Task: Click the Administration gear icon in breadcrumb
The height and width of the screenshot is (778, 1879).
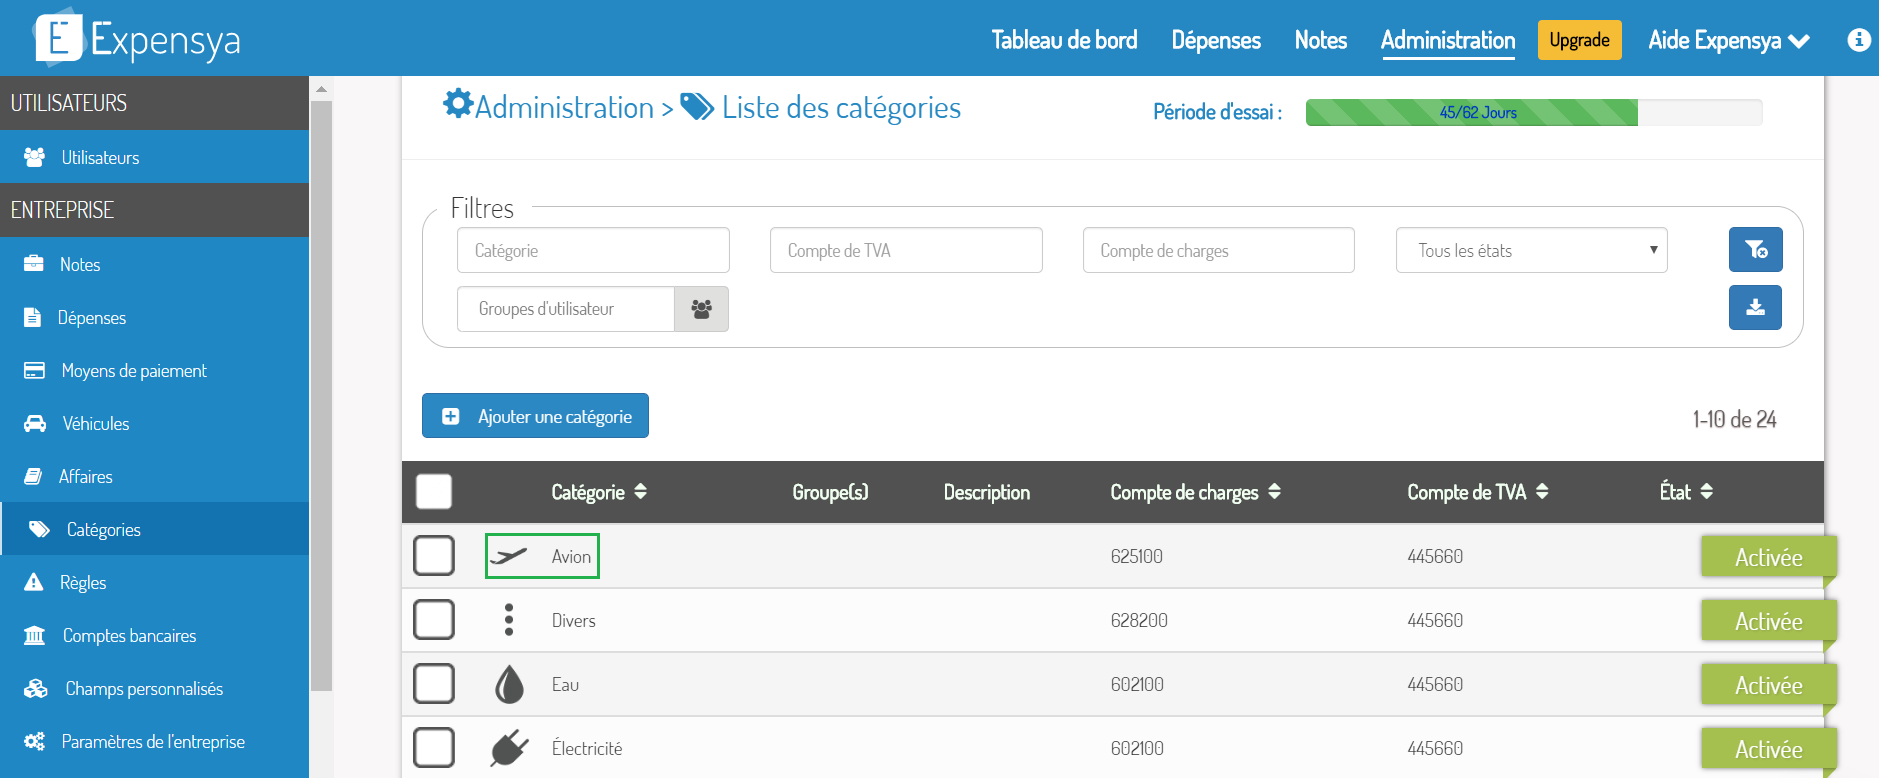Action: pos(458,103)
